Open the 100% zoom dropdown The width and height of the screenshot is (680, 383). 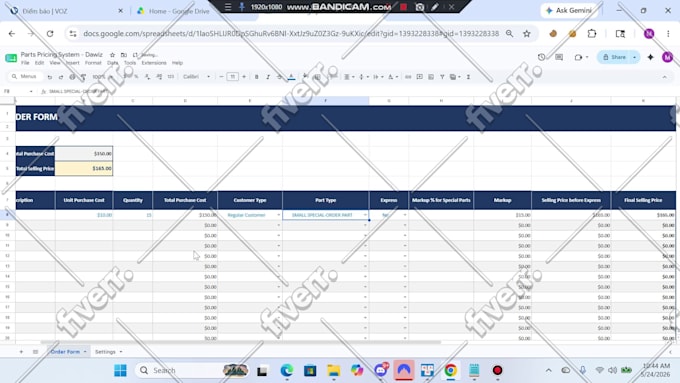102,77
